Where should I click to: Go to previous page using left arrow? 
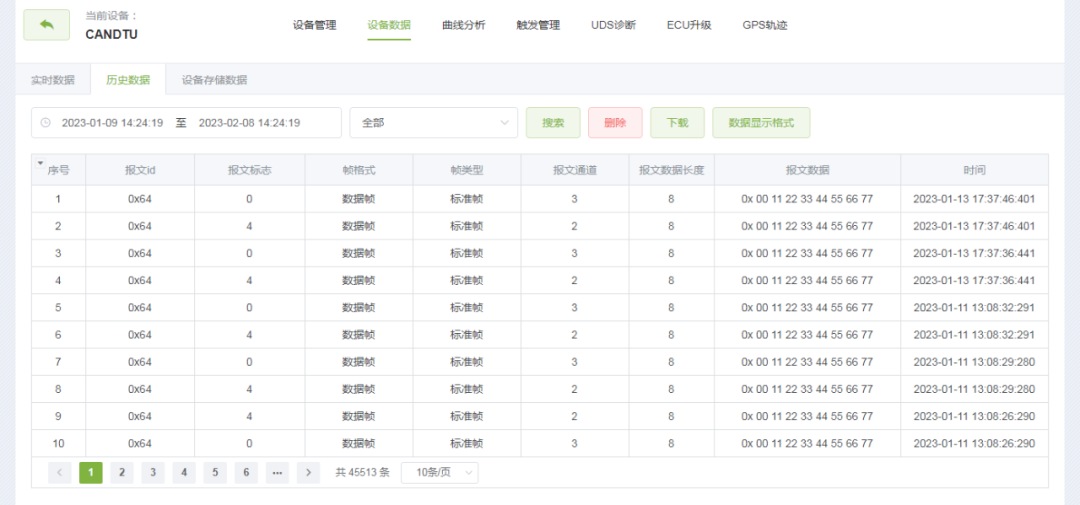coord(59,473)
